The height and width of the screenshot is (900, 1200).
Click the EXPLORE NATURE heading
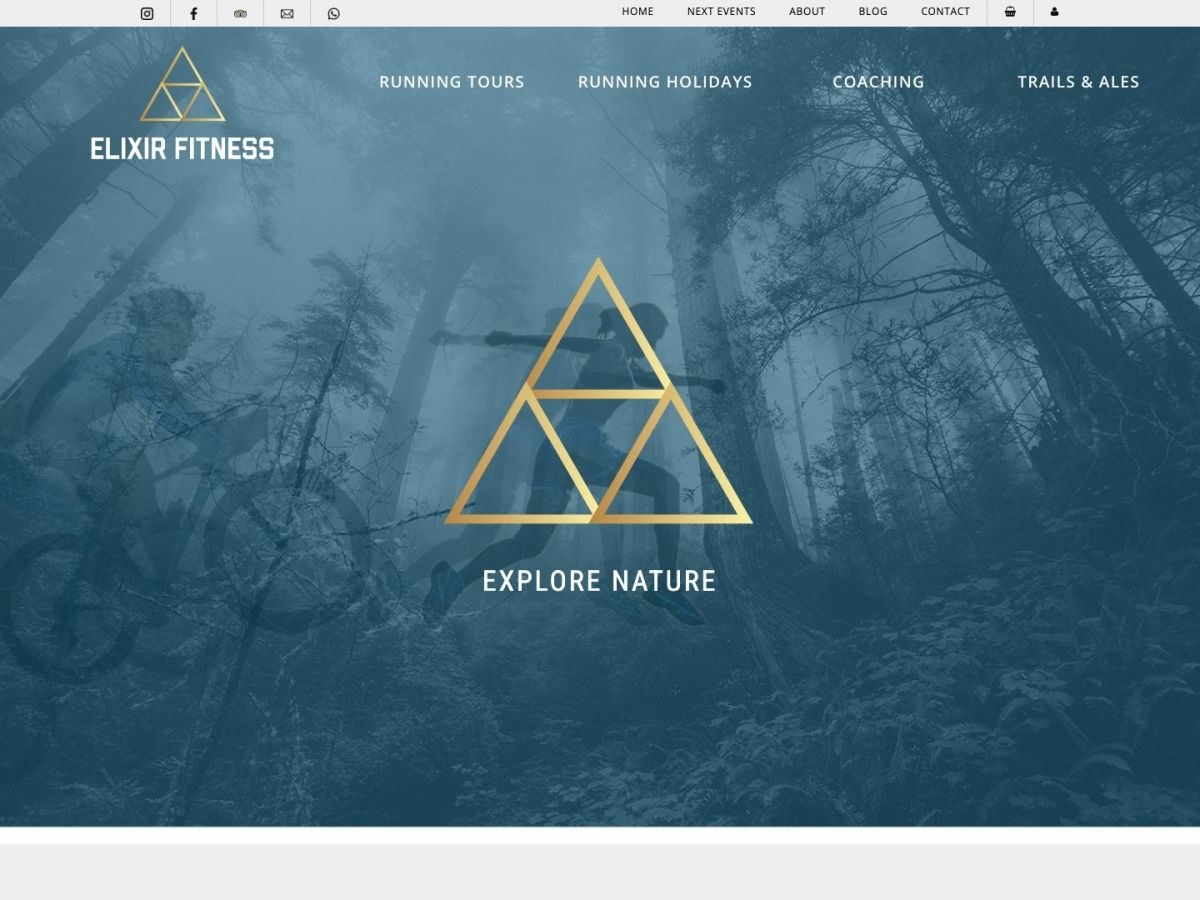tap(599, 581)
